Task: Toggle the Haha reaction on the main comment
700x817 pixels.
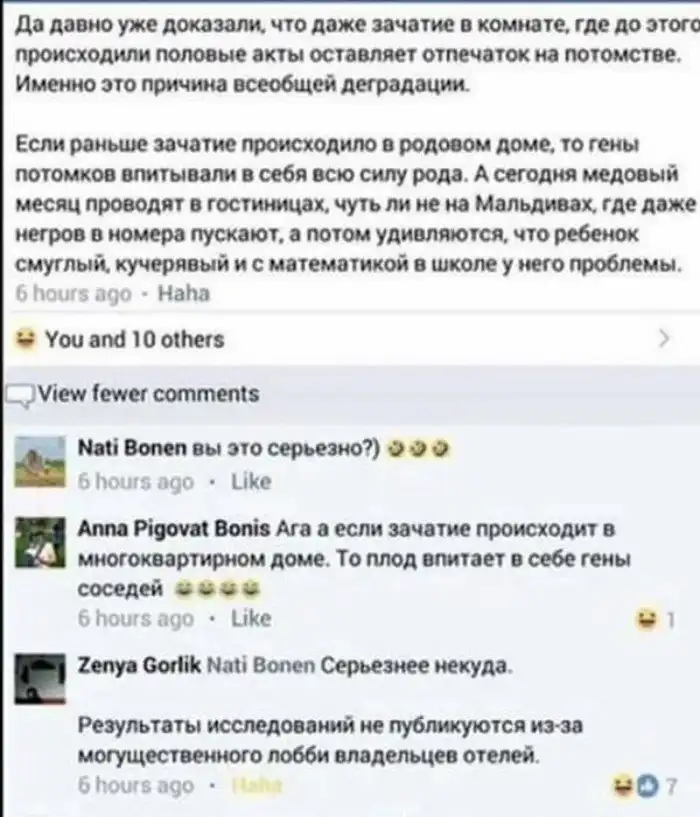Action: (183, 294)
